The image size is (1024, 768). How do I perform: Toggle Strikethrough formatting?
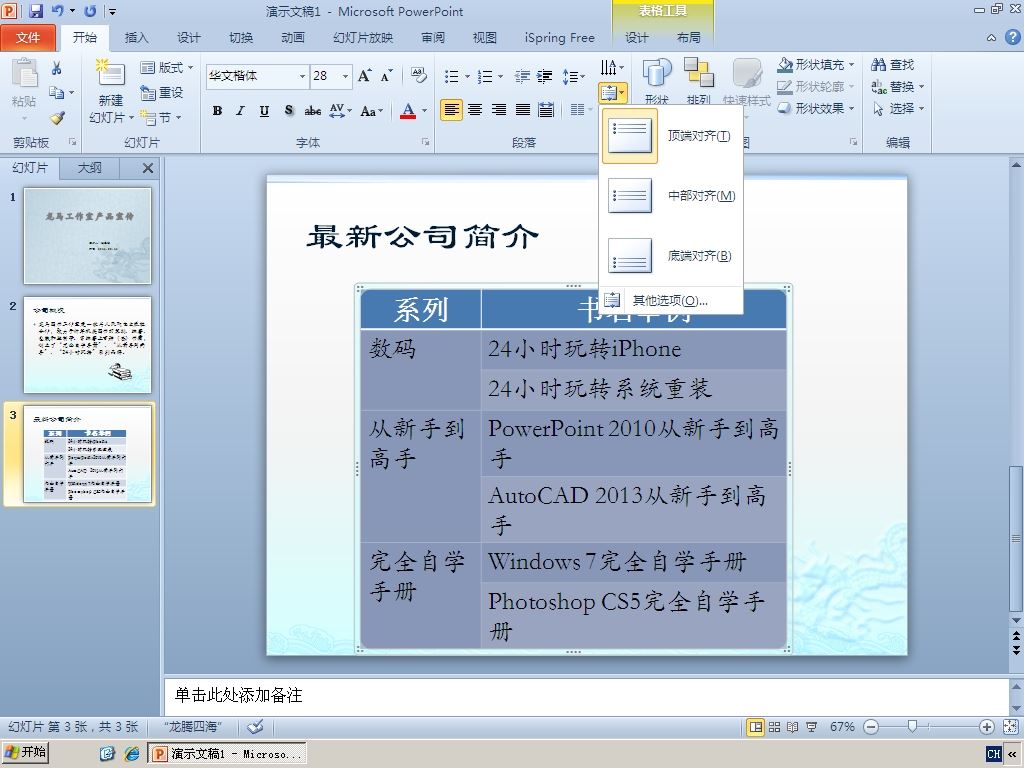pos(313,111)
